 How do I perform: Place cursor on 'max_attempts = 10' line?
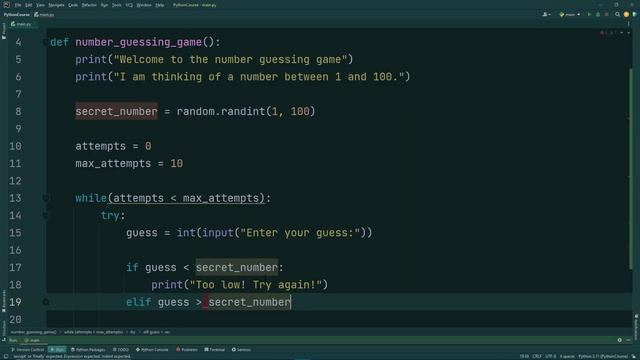[129, 164]
